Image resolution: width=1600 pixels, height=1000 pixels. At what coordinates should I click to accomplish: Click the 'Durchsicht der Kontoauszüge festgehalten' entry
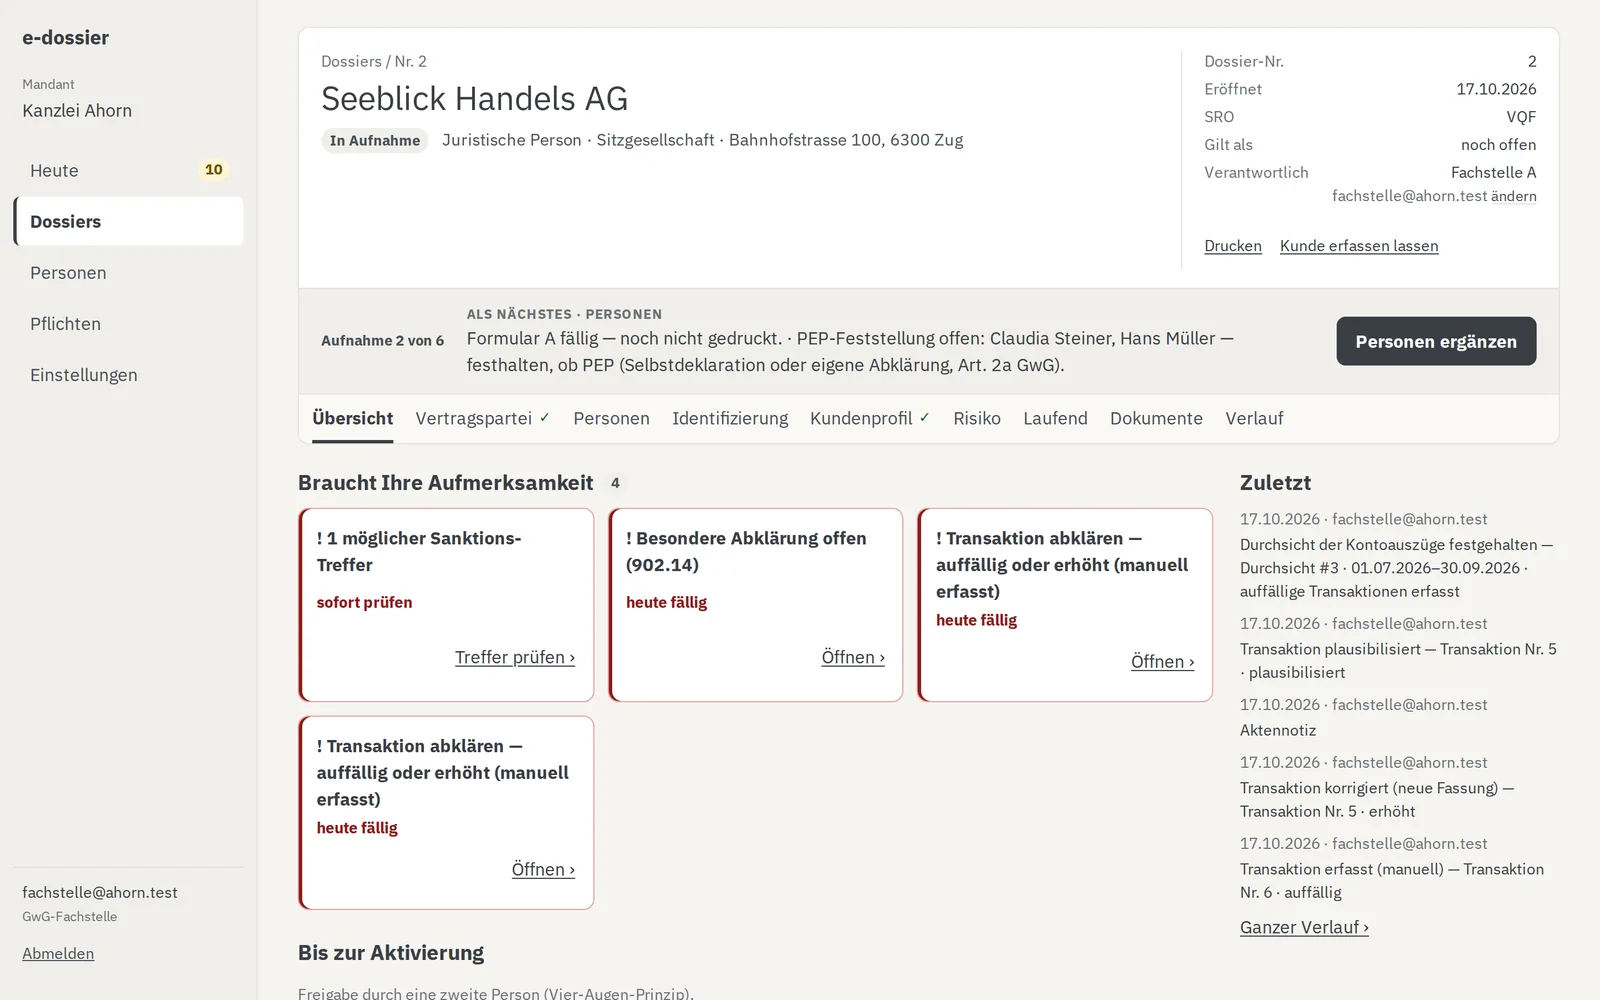(x=1396, y=567)
